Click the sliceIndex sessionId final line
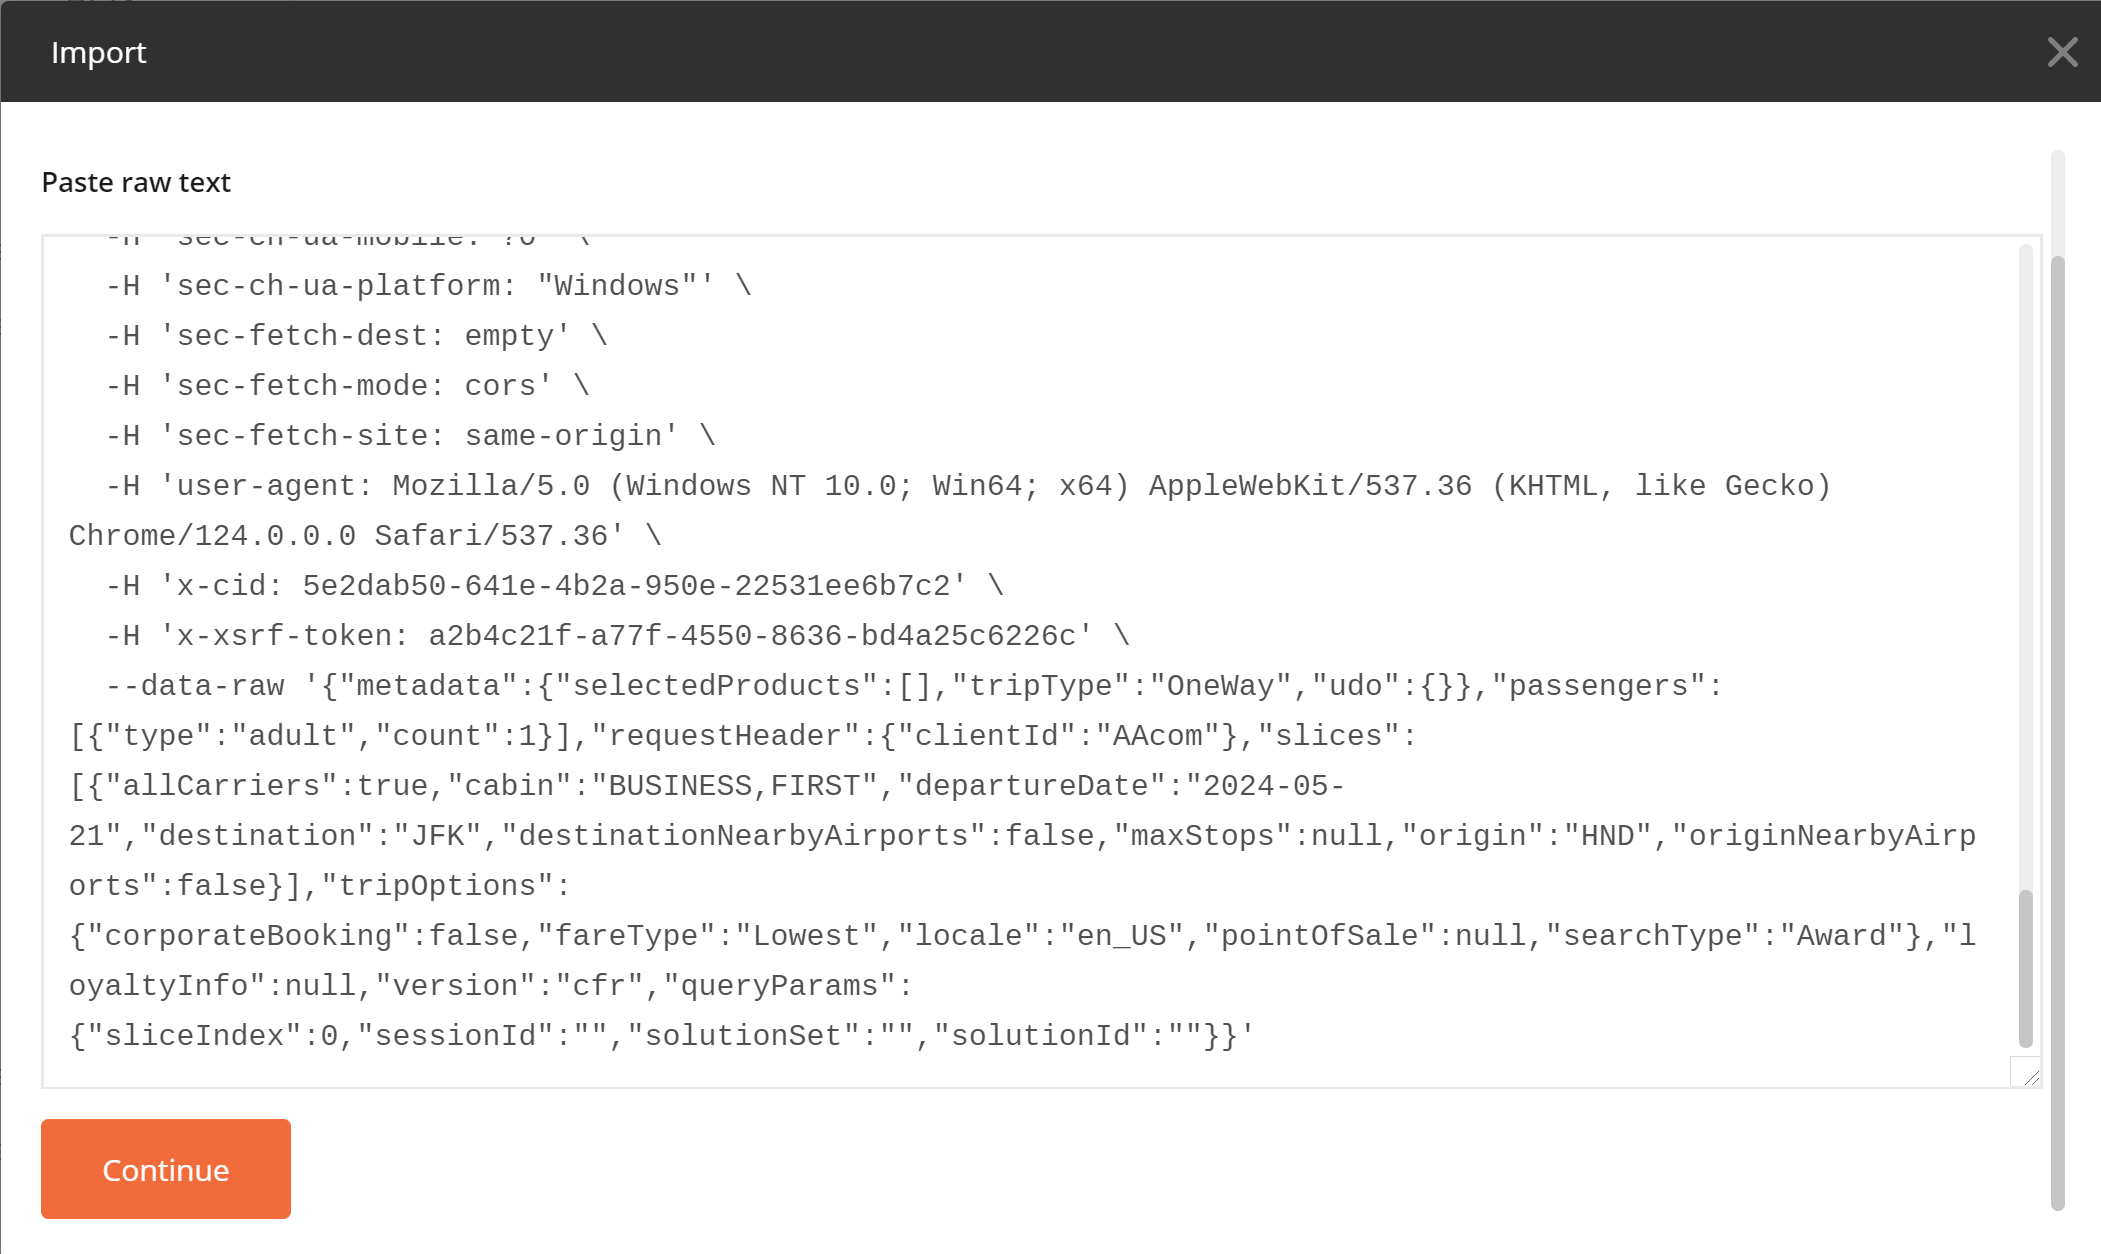Screen dimensions: 2101x1254 pyautogui.click(x=661, y=1036)
